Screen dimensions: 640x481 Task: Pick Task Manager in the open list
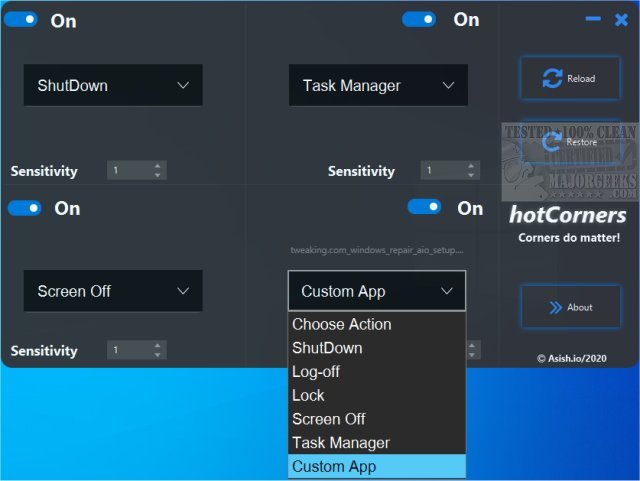point(377,443)
